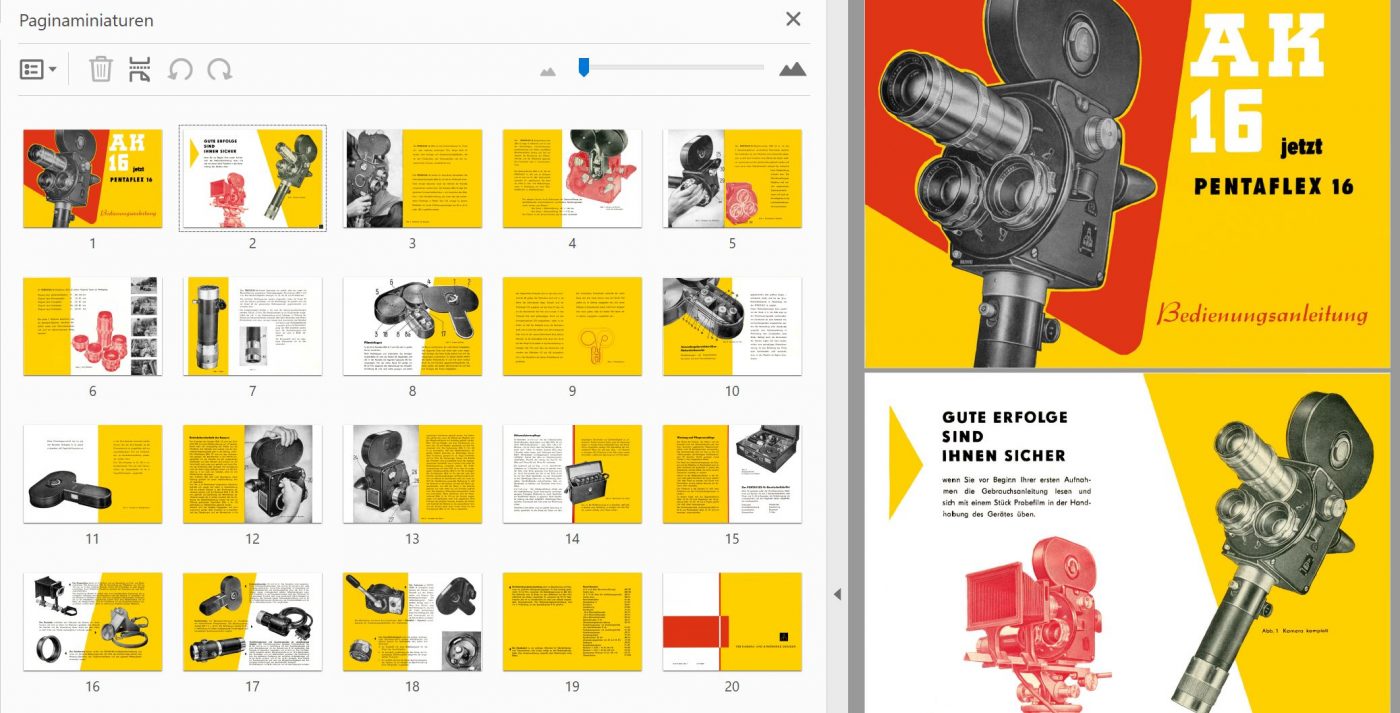Click the 'Bedienungsanleitung' text on cover page

pyautogui.click(x=1261, y=314)
